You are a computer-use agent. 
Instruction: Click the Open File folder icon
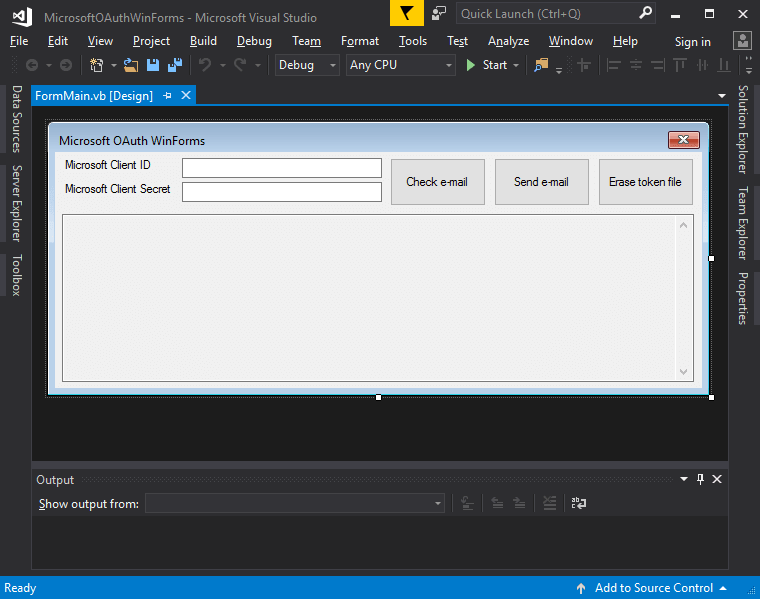131,65
